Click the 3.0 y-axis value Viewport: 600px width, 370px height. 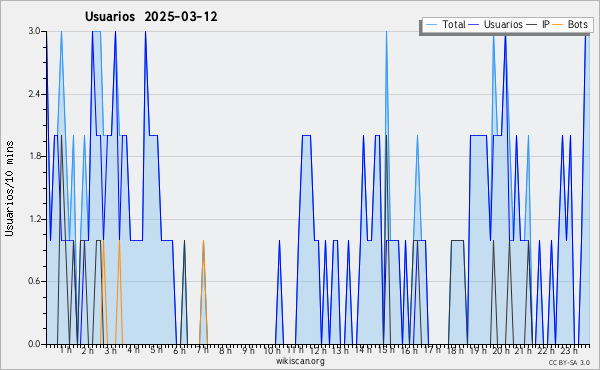[34, 31]
